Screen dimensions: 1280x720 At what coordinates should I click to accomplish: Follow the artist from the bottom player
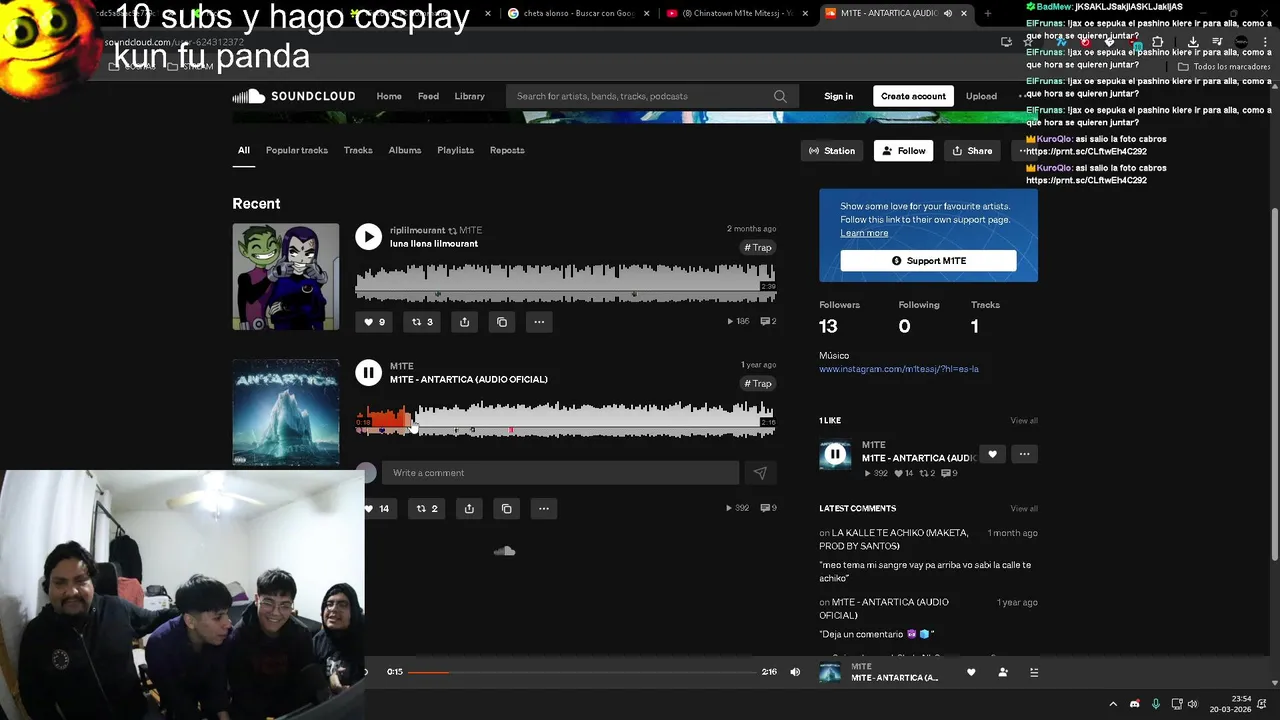pos(1003,672)
